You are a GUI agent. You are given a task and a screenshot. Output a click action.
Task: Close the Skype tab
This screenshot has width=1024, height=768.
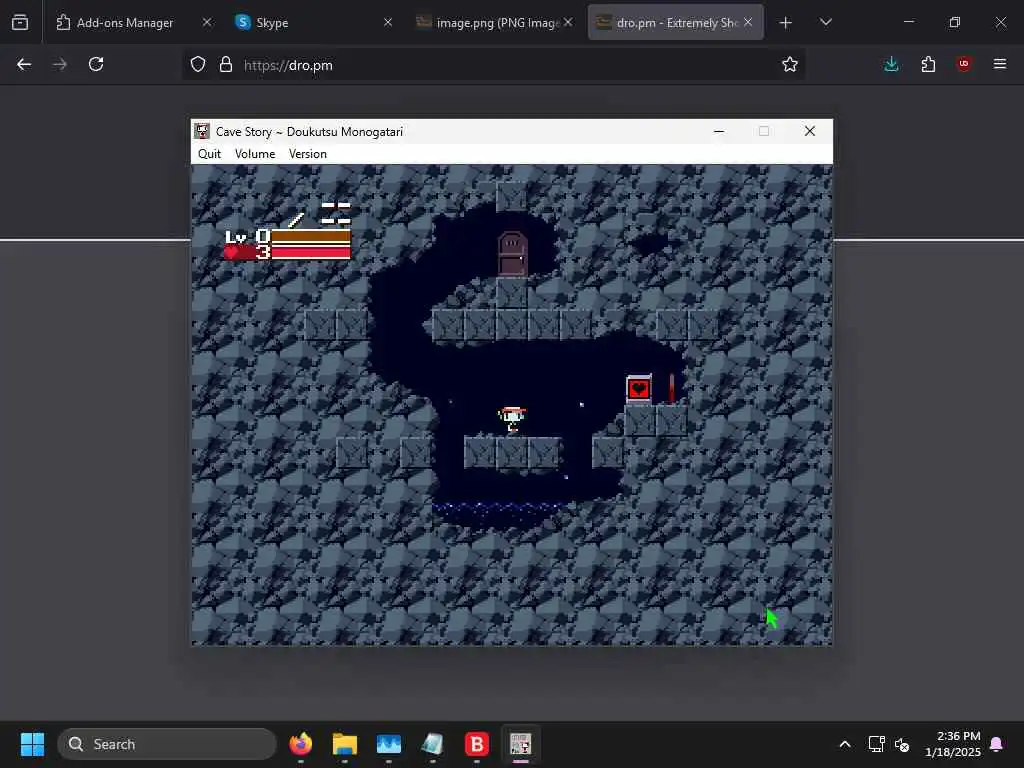point(387,22)
